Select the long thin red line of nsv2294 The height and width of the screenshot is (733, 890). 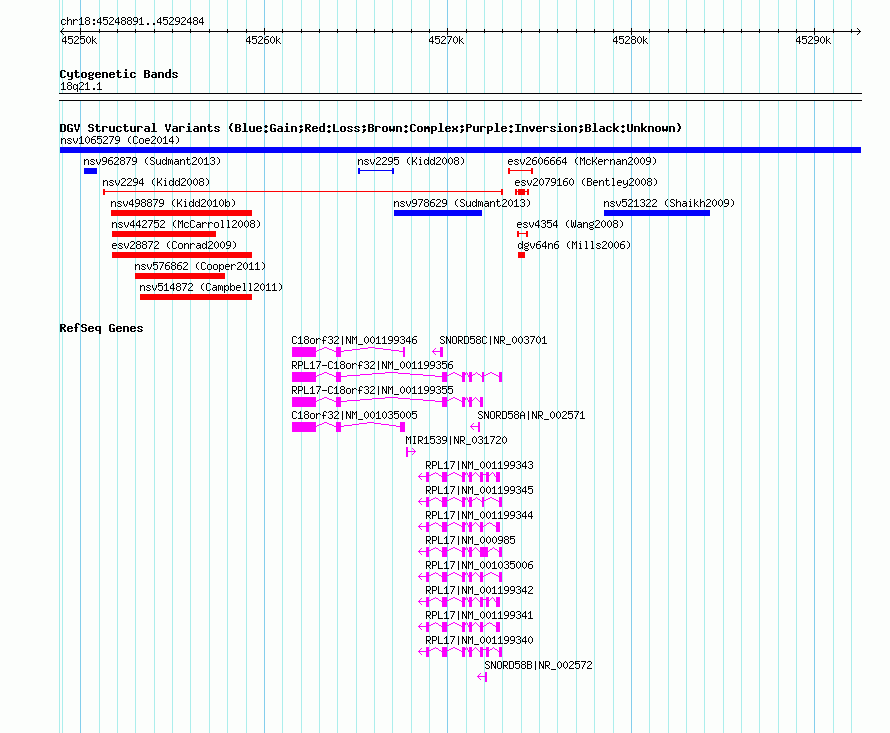[x=303, y=192]
